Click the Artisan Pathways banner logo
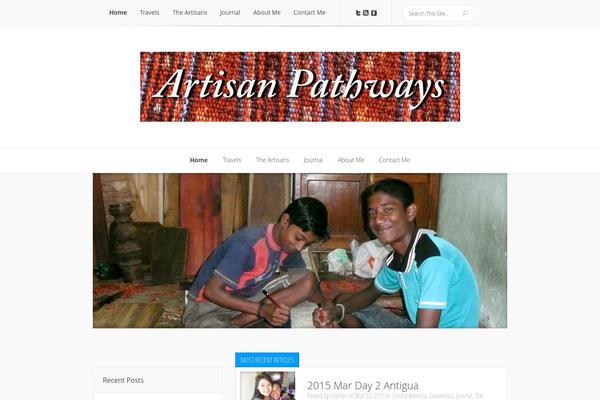 (300, 87)
